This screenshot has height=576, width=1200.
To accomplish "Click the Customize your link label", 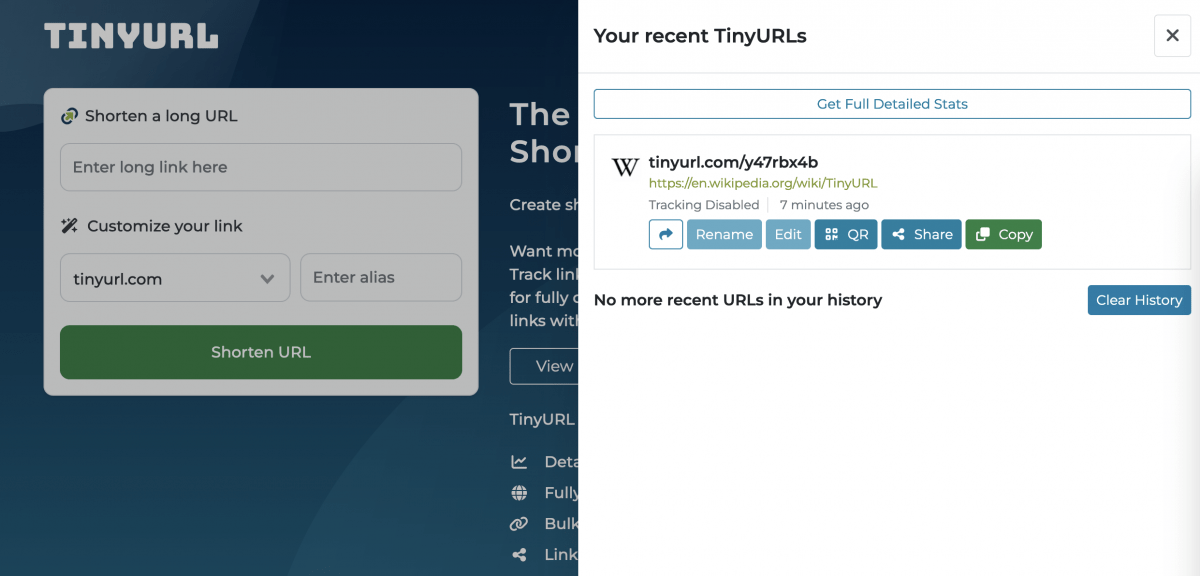I will [x=165, y=226].
